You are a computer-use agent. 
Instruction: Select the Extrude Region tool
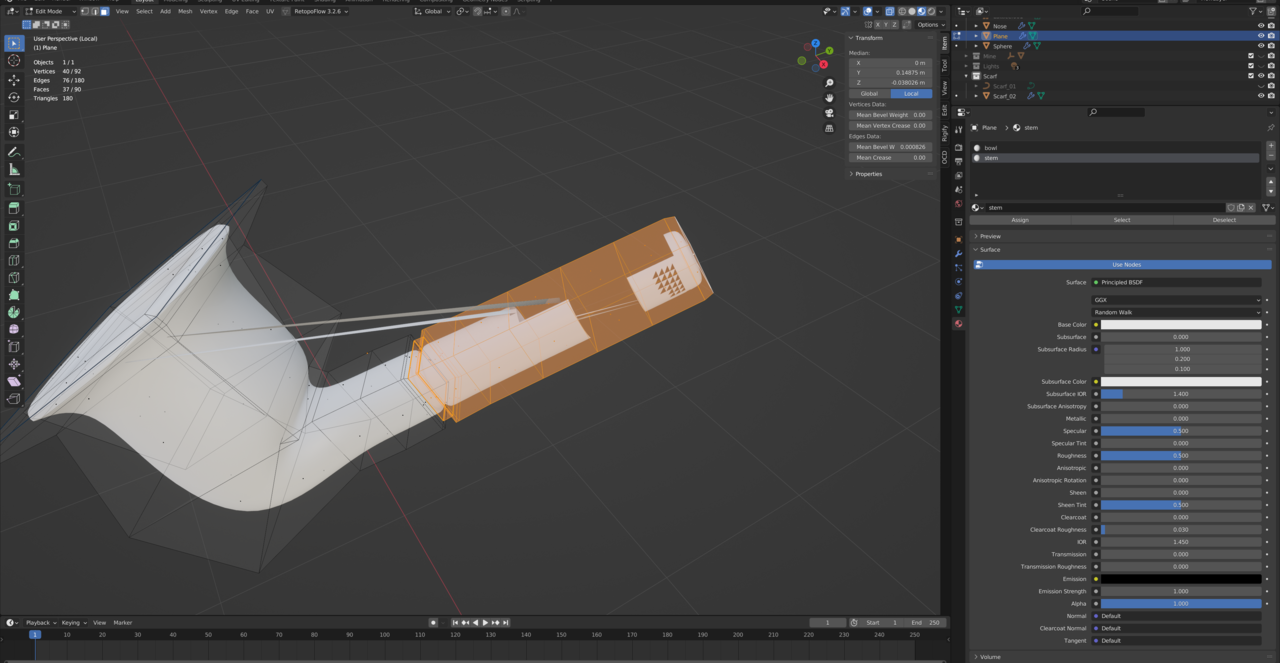click(13, 208)
